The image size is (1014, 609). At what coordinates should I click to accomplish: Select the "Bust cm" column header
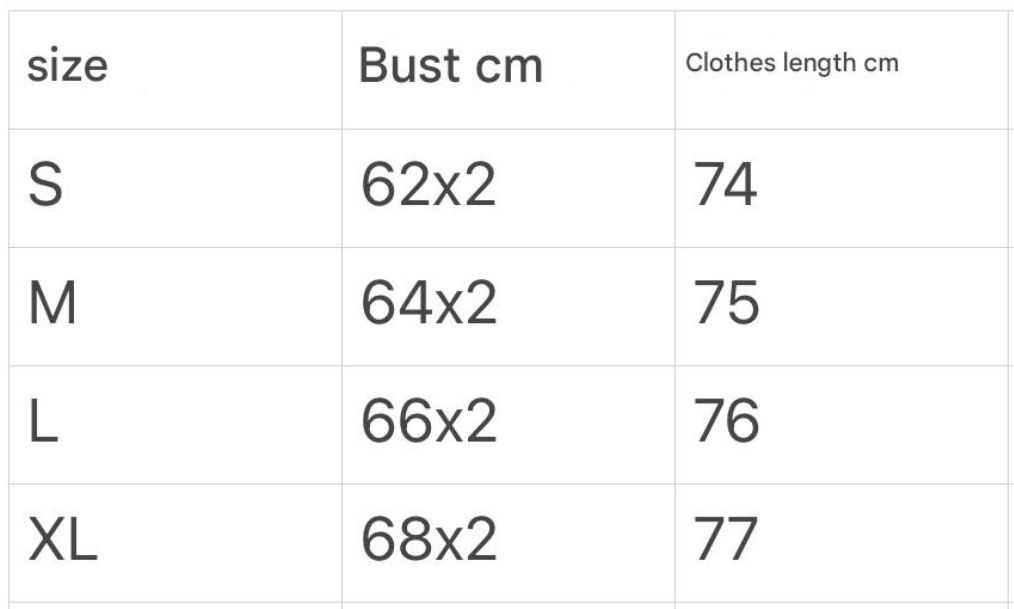point(450,66)
